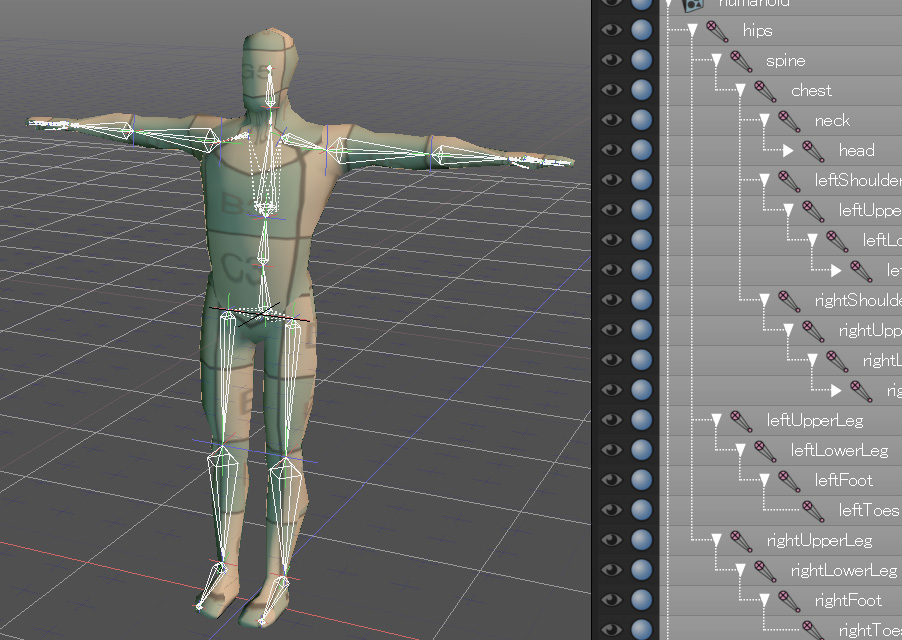The width and height of the screenshot is (902, 640).
Task: Click the blue sphere icon in leftFoot row
Action: [x=641, y=479]
